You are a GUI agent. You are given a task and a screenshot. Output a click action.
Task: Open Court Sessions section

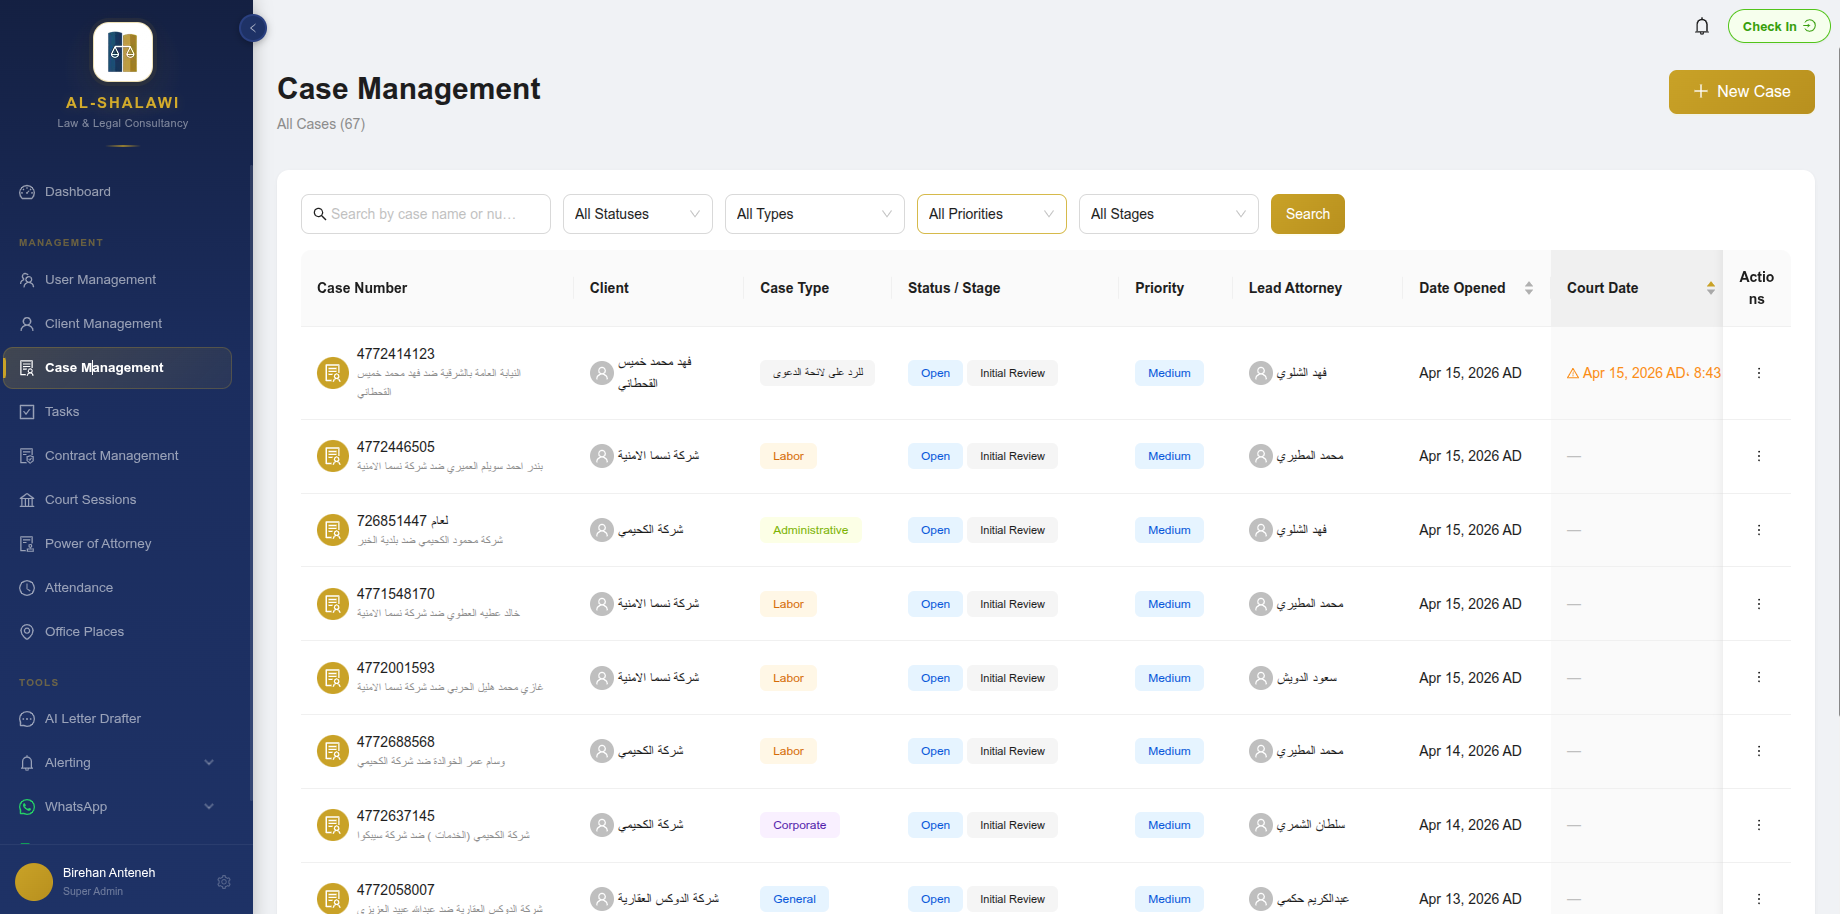pos(90,499)
